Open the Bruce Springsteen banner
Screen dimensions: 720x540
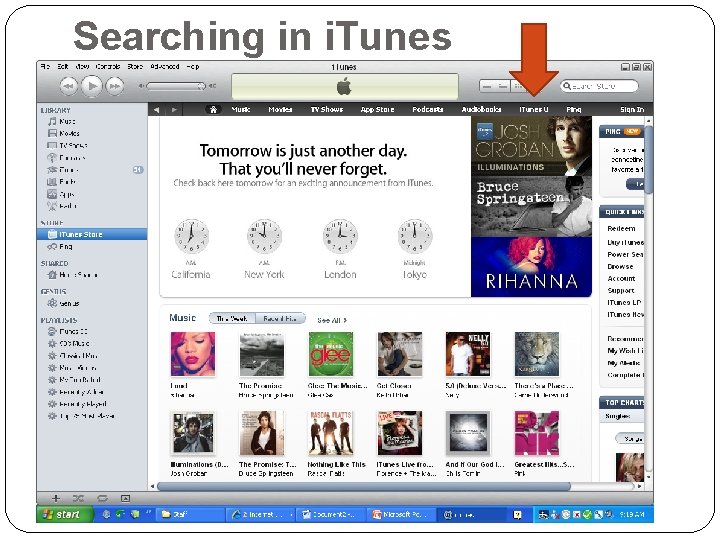point(531,207)
